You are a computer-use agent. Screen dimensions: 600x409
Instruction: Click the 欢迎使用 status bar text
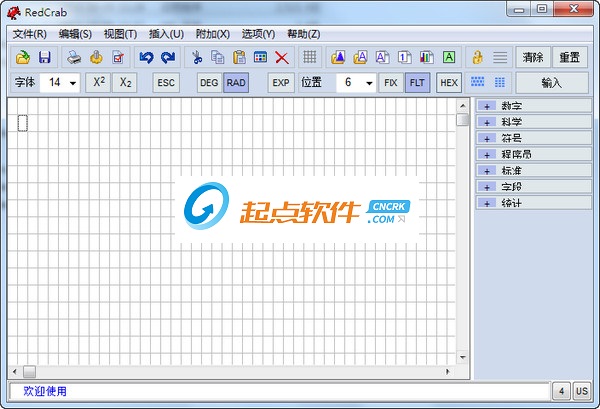(45, 391)
